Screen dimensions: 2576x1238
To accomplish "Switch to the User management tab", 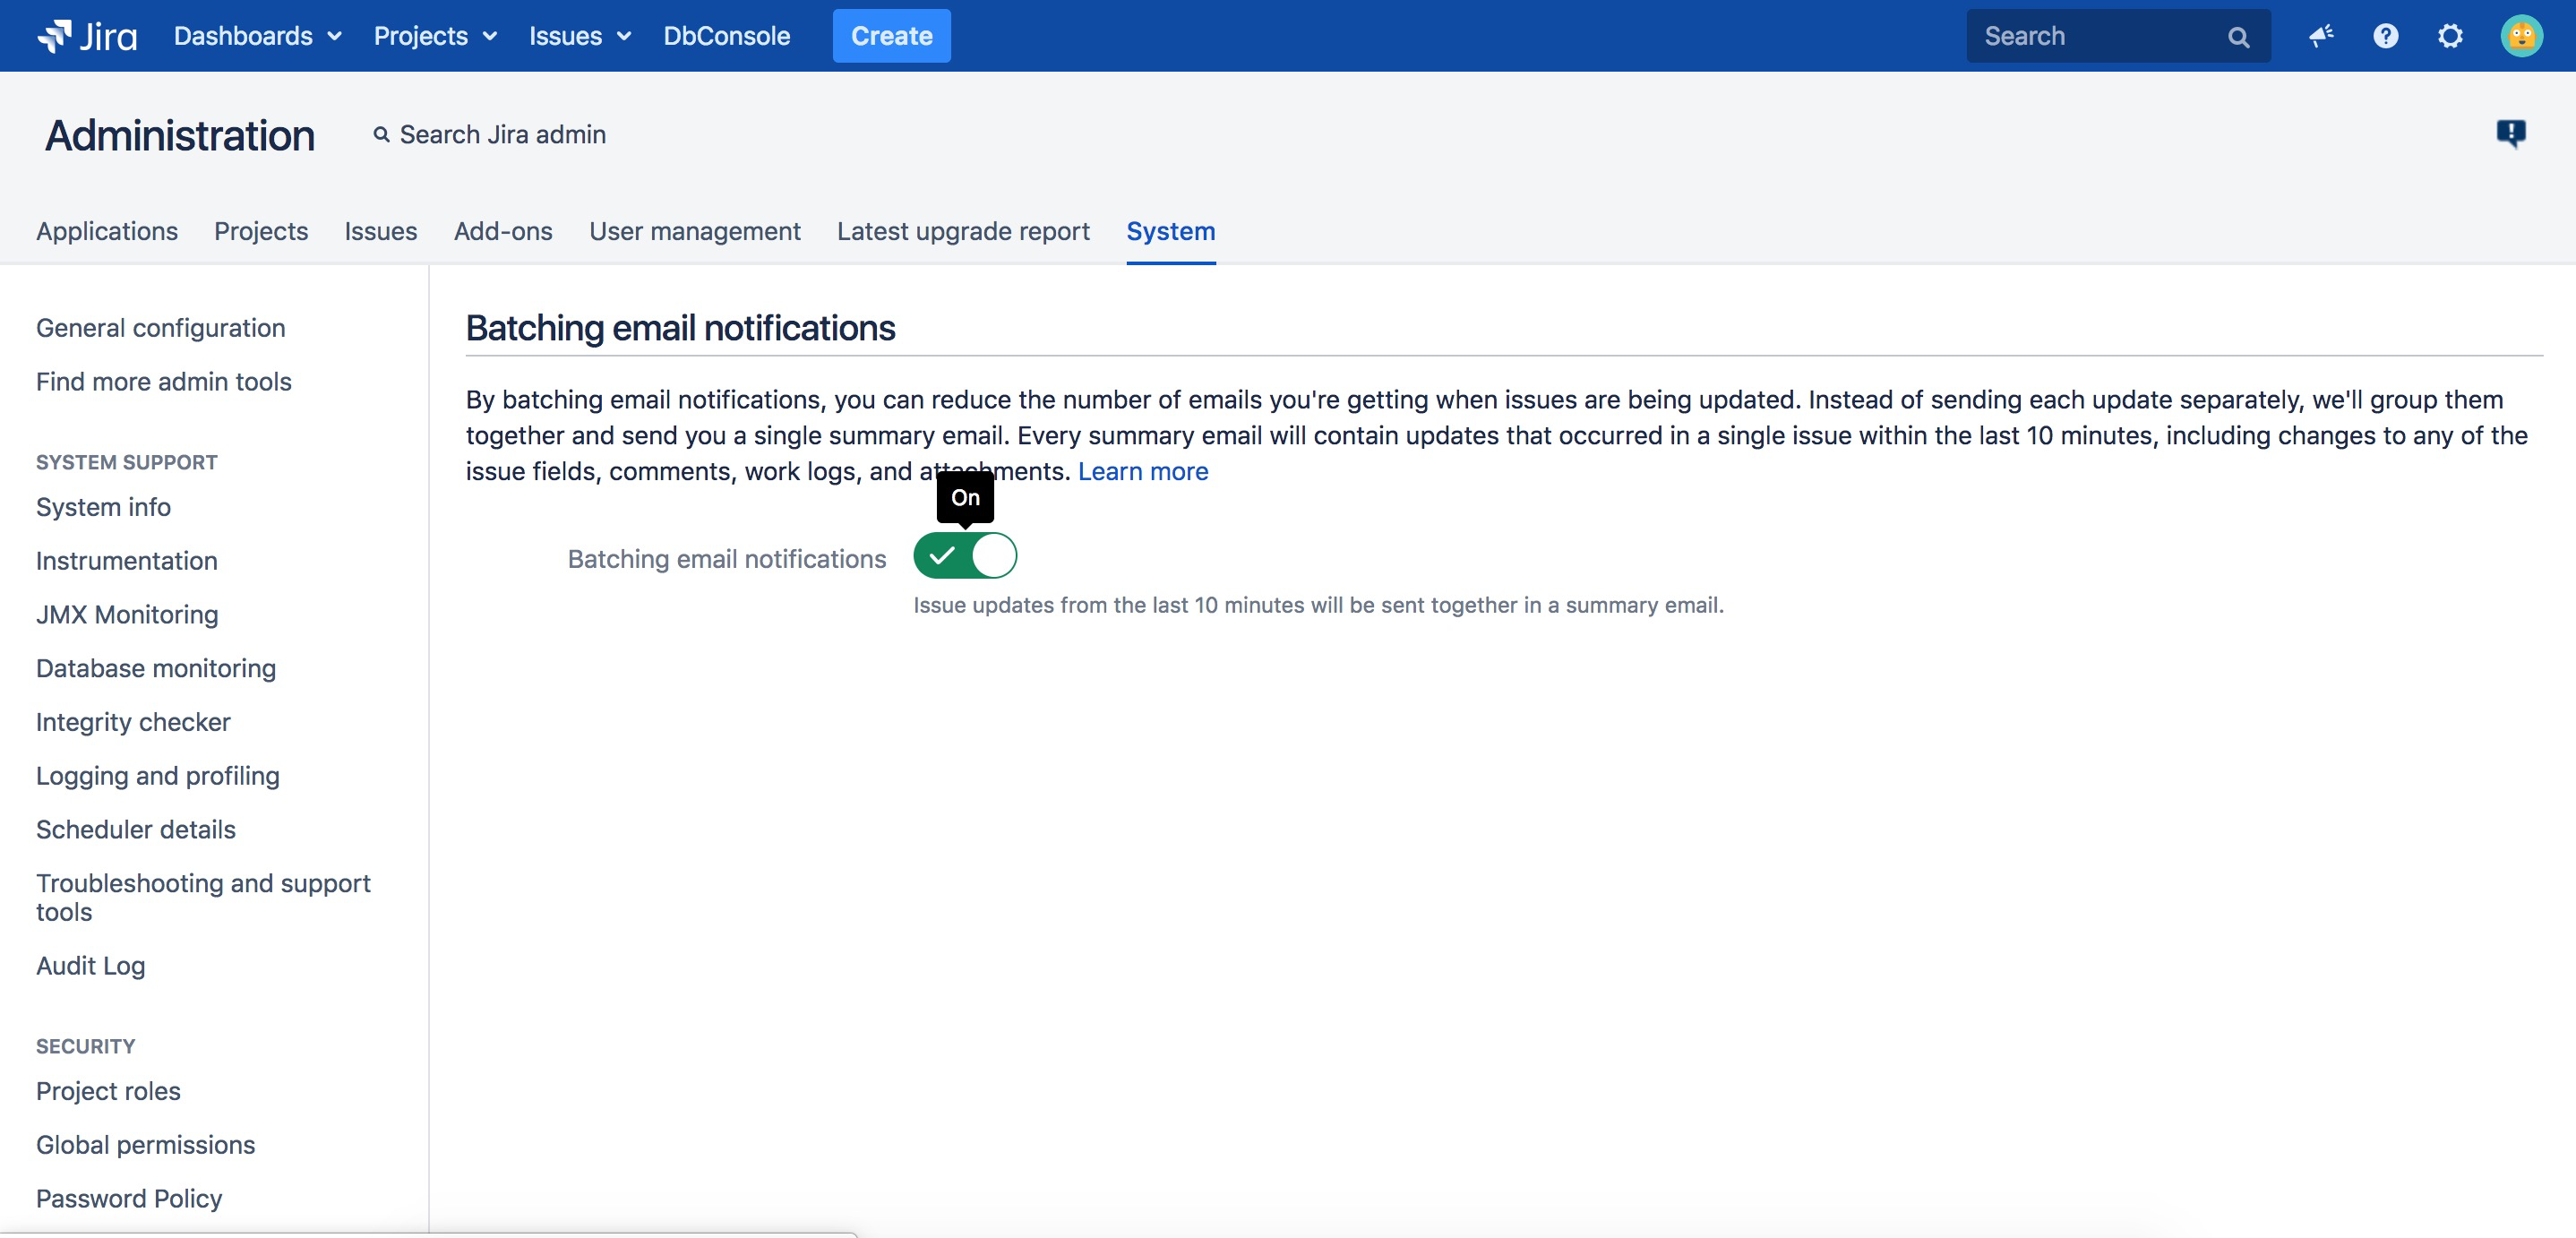I will point(695,231).
